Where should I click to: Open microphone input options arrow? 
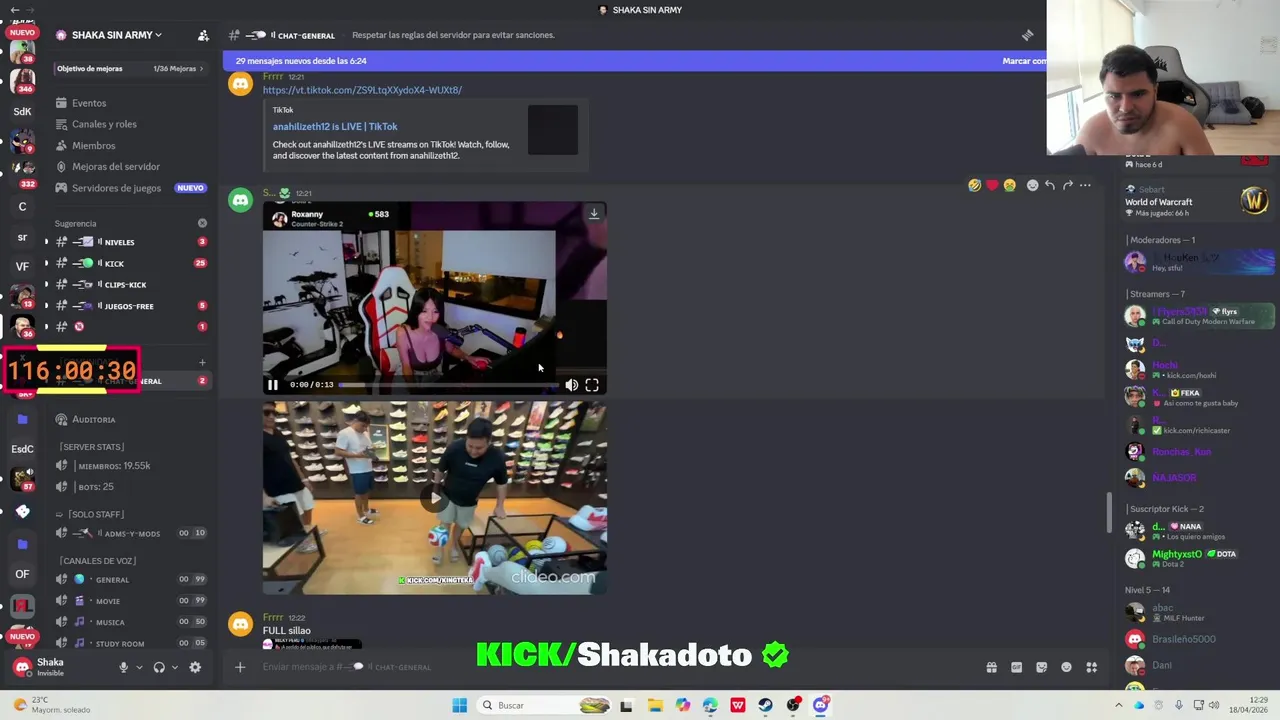click(x=139, y=668)
